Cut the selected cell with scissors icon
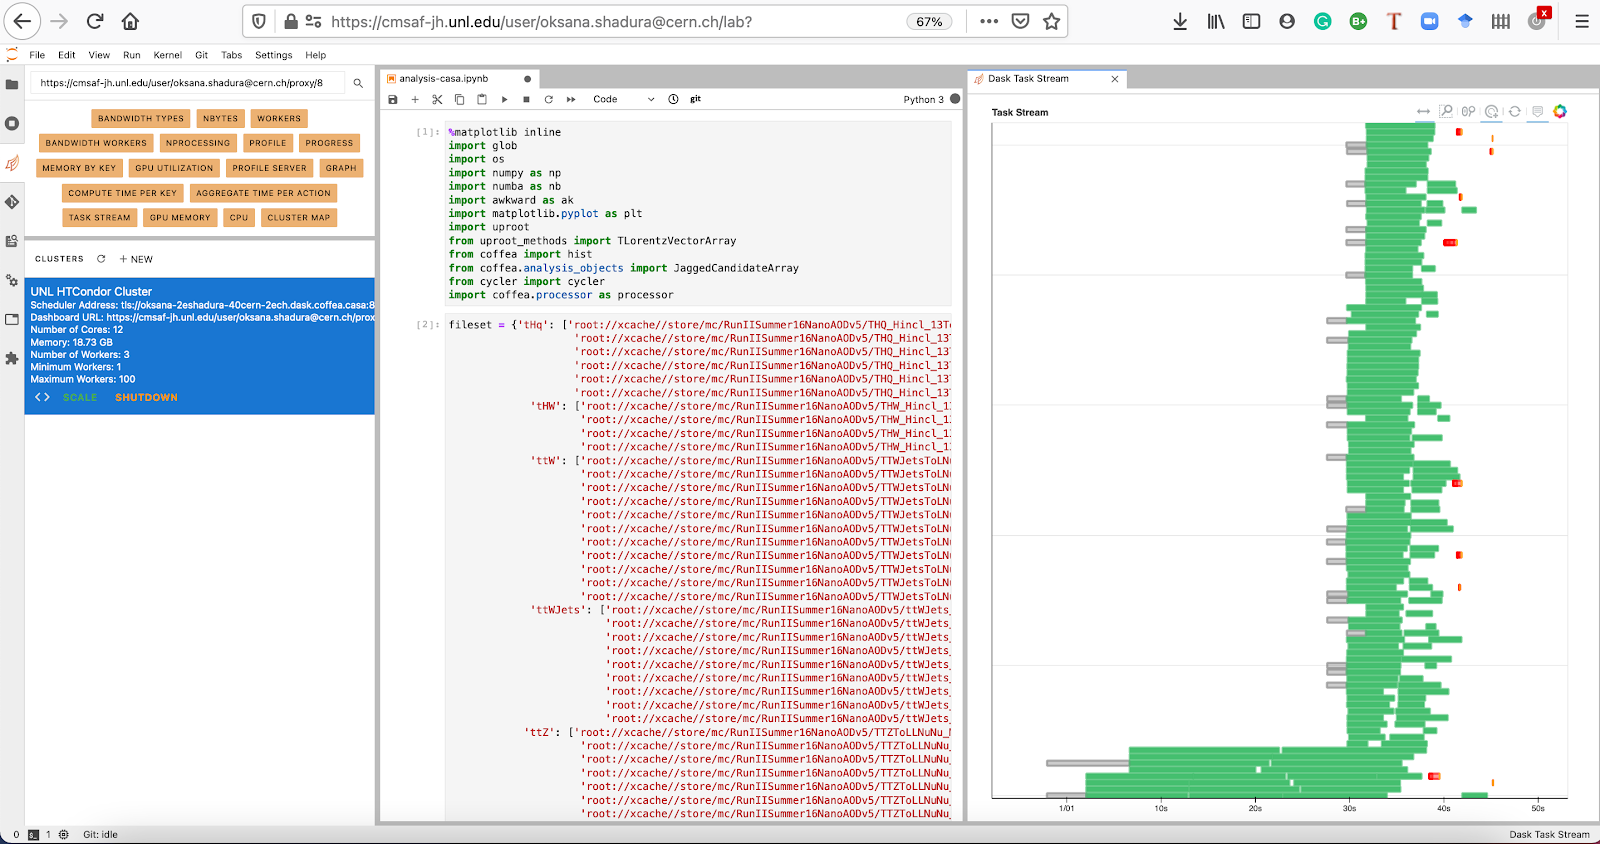 tap(437, 99)
